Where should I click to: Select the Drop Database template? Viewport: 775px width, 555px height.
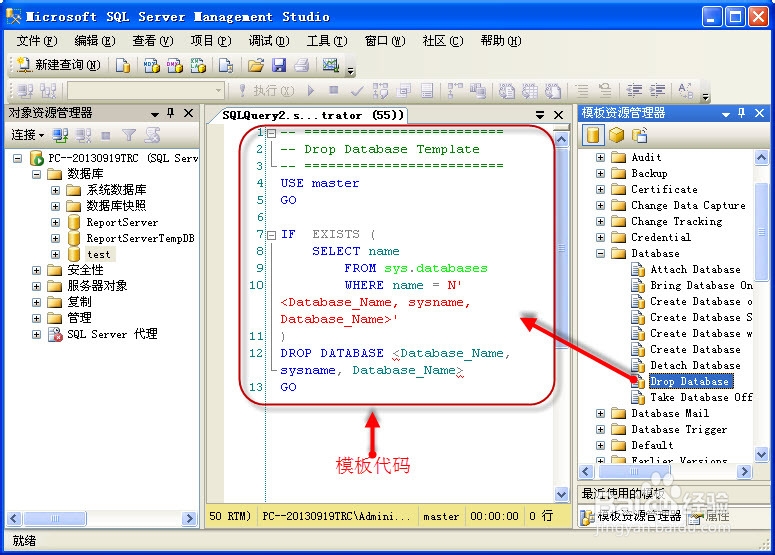pyautogui.click(x=689, y=382)
